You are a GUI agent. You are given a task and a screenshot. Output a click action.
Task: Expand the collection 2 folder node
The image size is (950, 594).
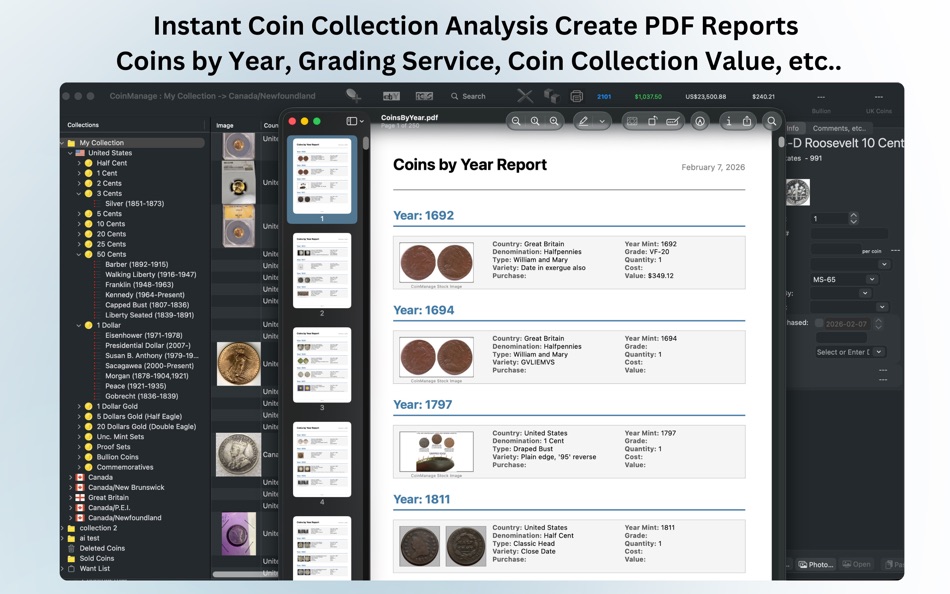62,528
